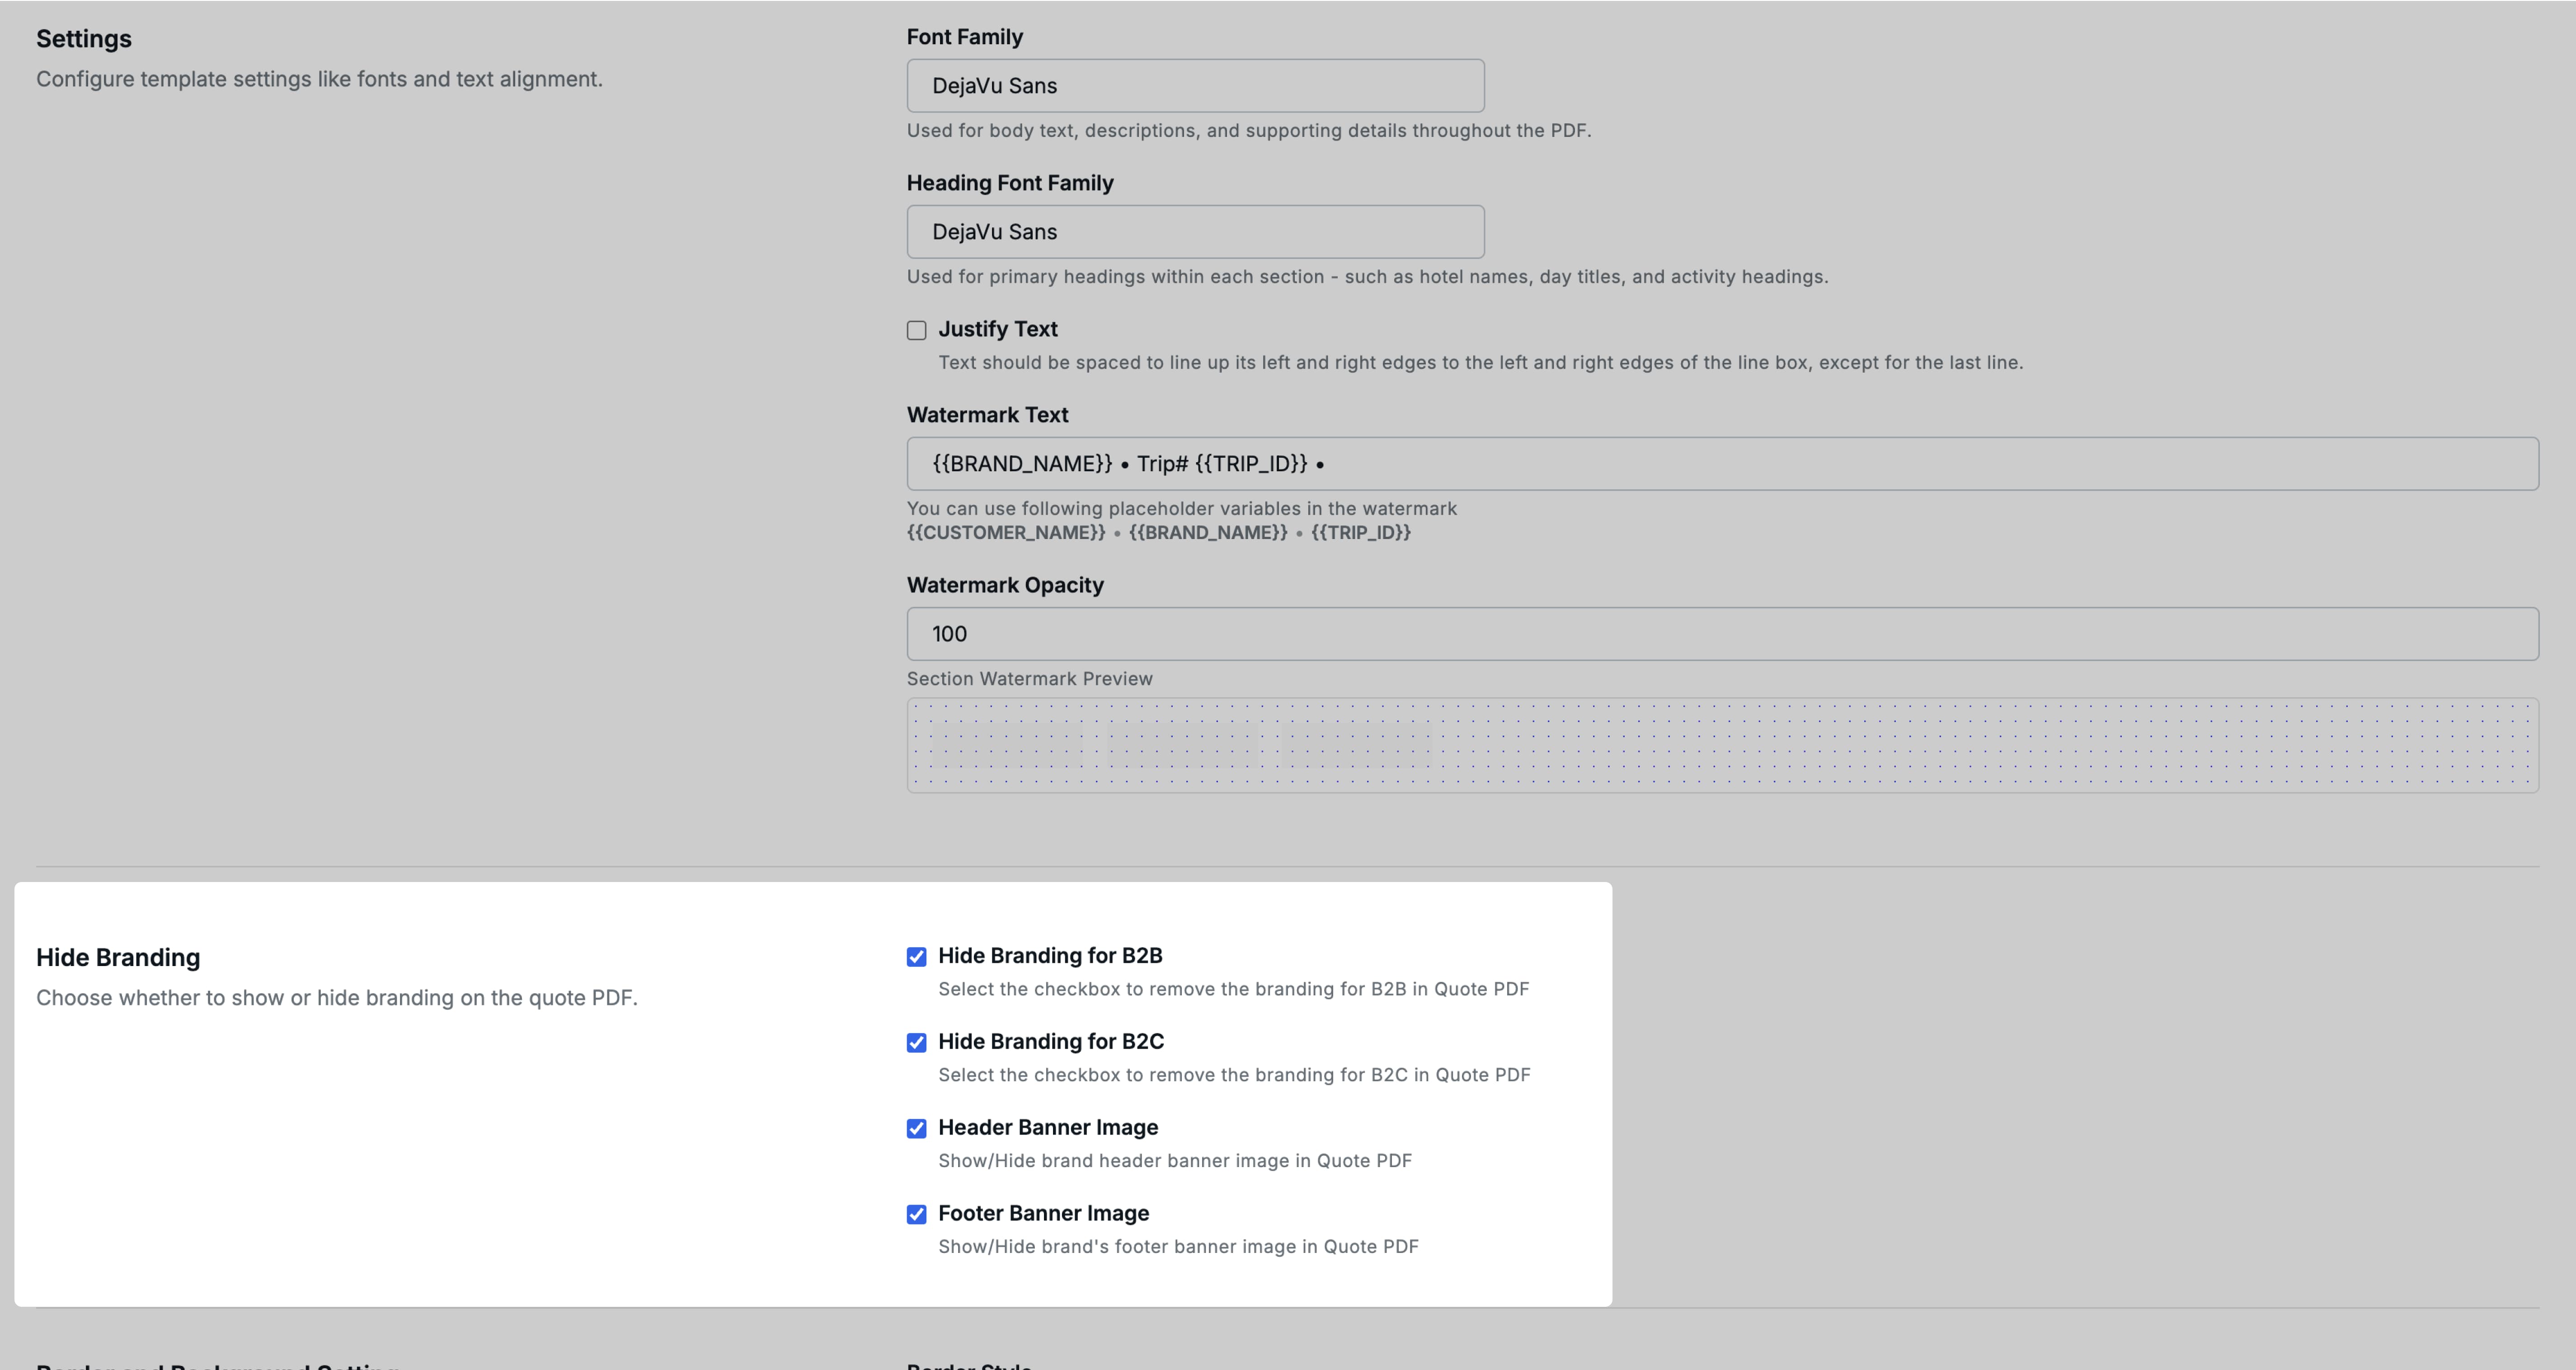The height and width of the screenshot is (1370, 2576).
Task: Click the Header Banner Image label
Action: [x=1048, y=1128]
